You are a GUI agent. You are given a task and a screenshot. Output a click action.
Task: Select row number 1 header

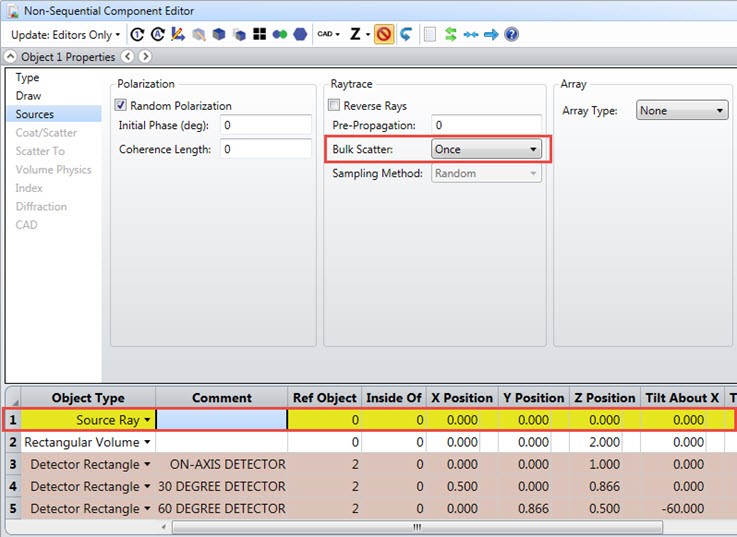tap(13, 420)
